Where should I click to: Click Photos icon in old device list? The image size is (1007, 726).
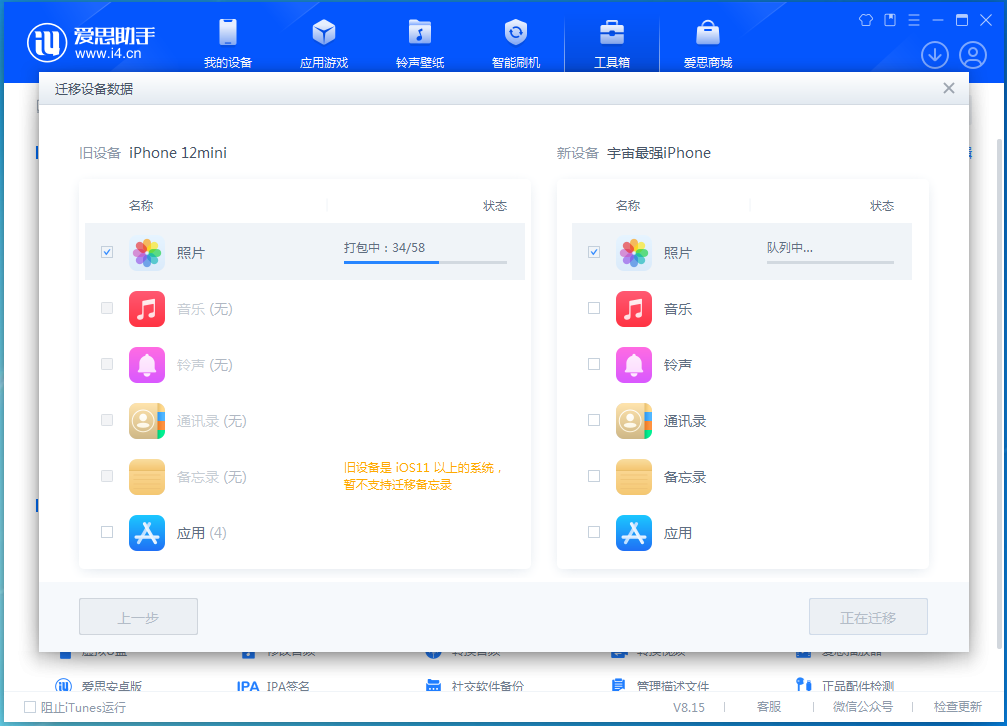click(146, 252)
